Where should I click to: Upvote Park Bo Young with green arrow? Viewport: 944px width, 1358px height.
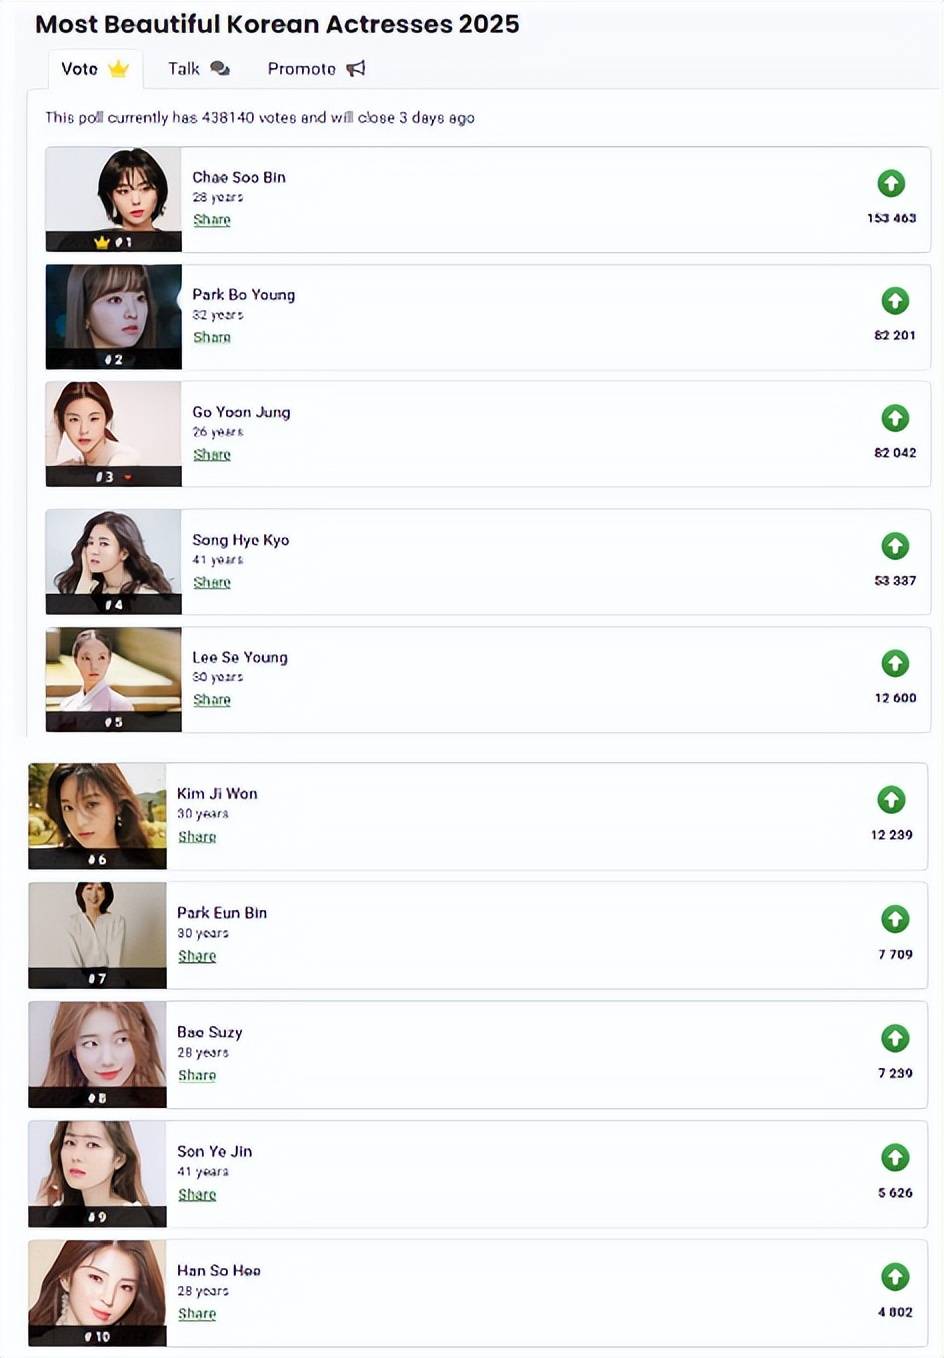point(895,301)
